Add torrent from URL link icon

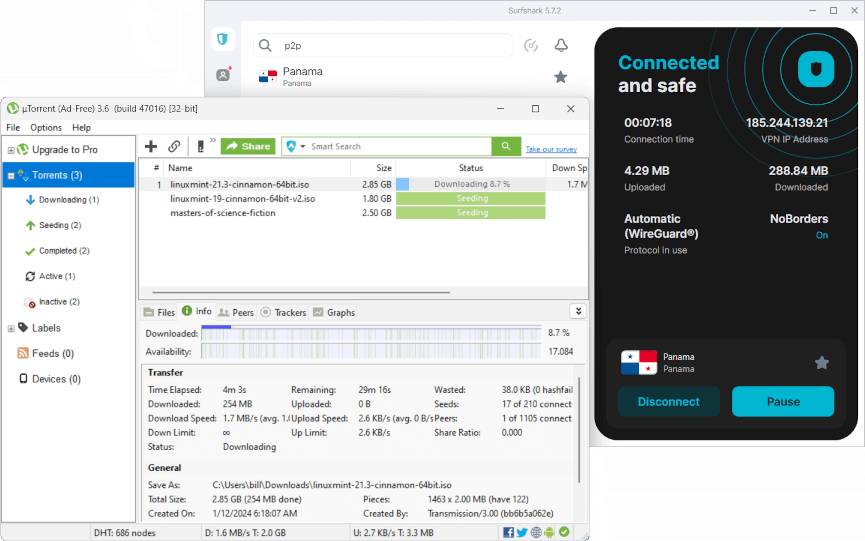click(174, 146)
